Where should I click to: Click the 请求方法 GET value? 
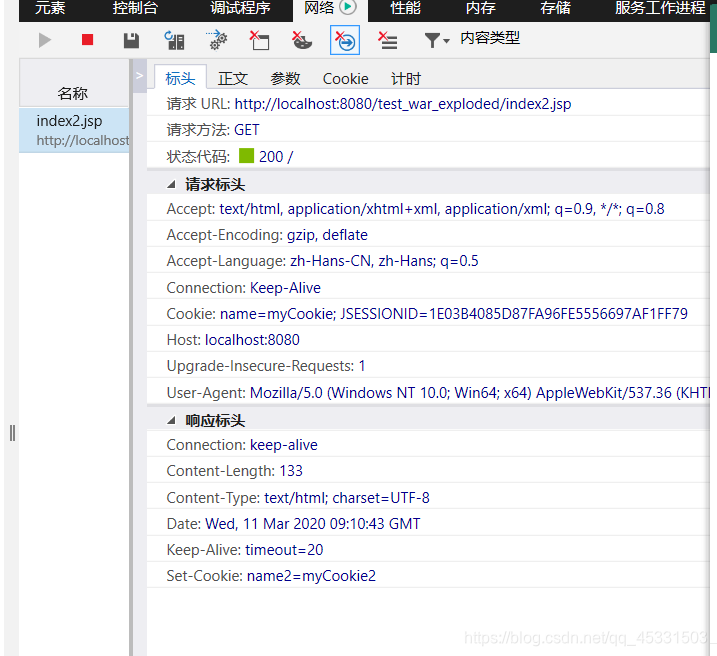click(246, 130)
